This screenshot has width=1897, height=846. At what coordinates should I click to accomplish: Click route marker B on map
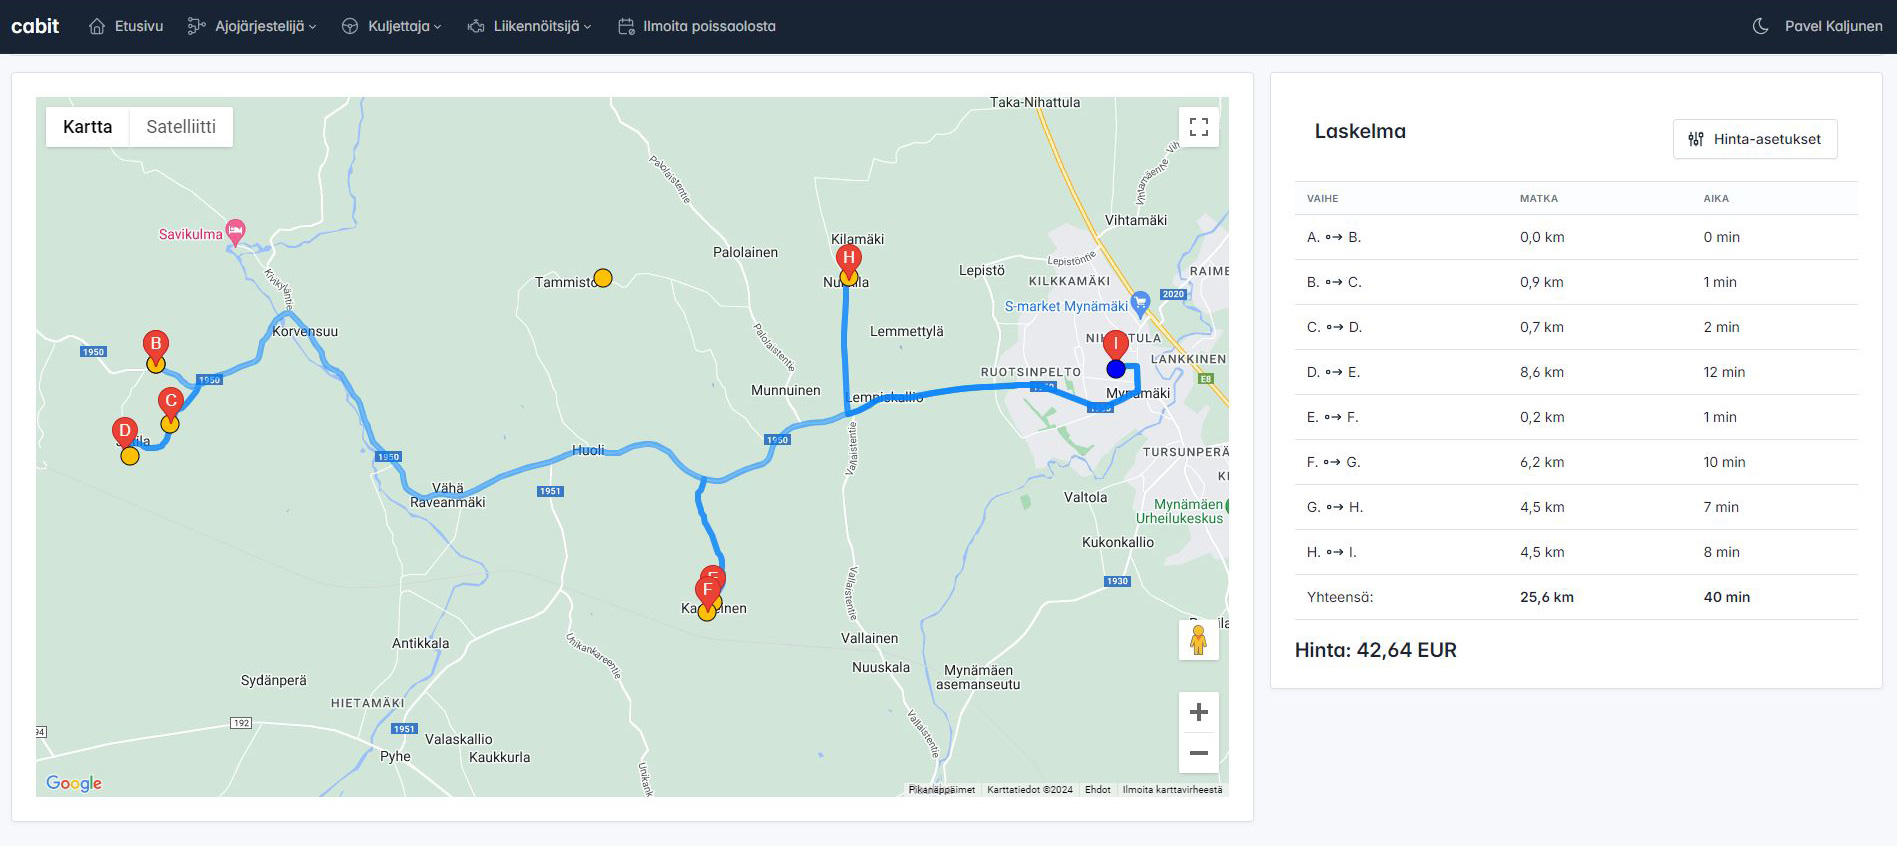pyautogui.click(x=155, y=345)
